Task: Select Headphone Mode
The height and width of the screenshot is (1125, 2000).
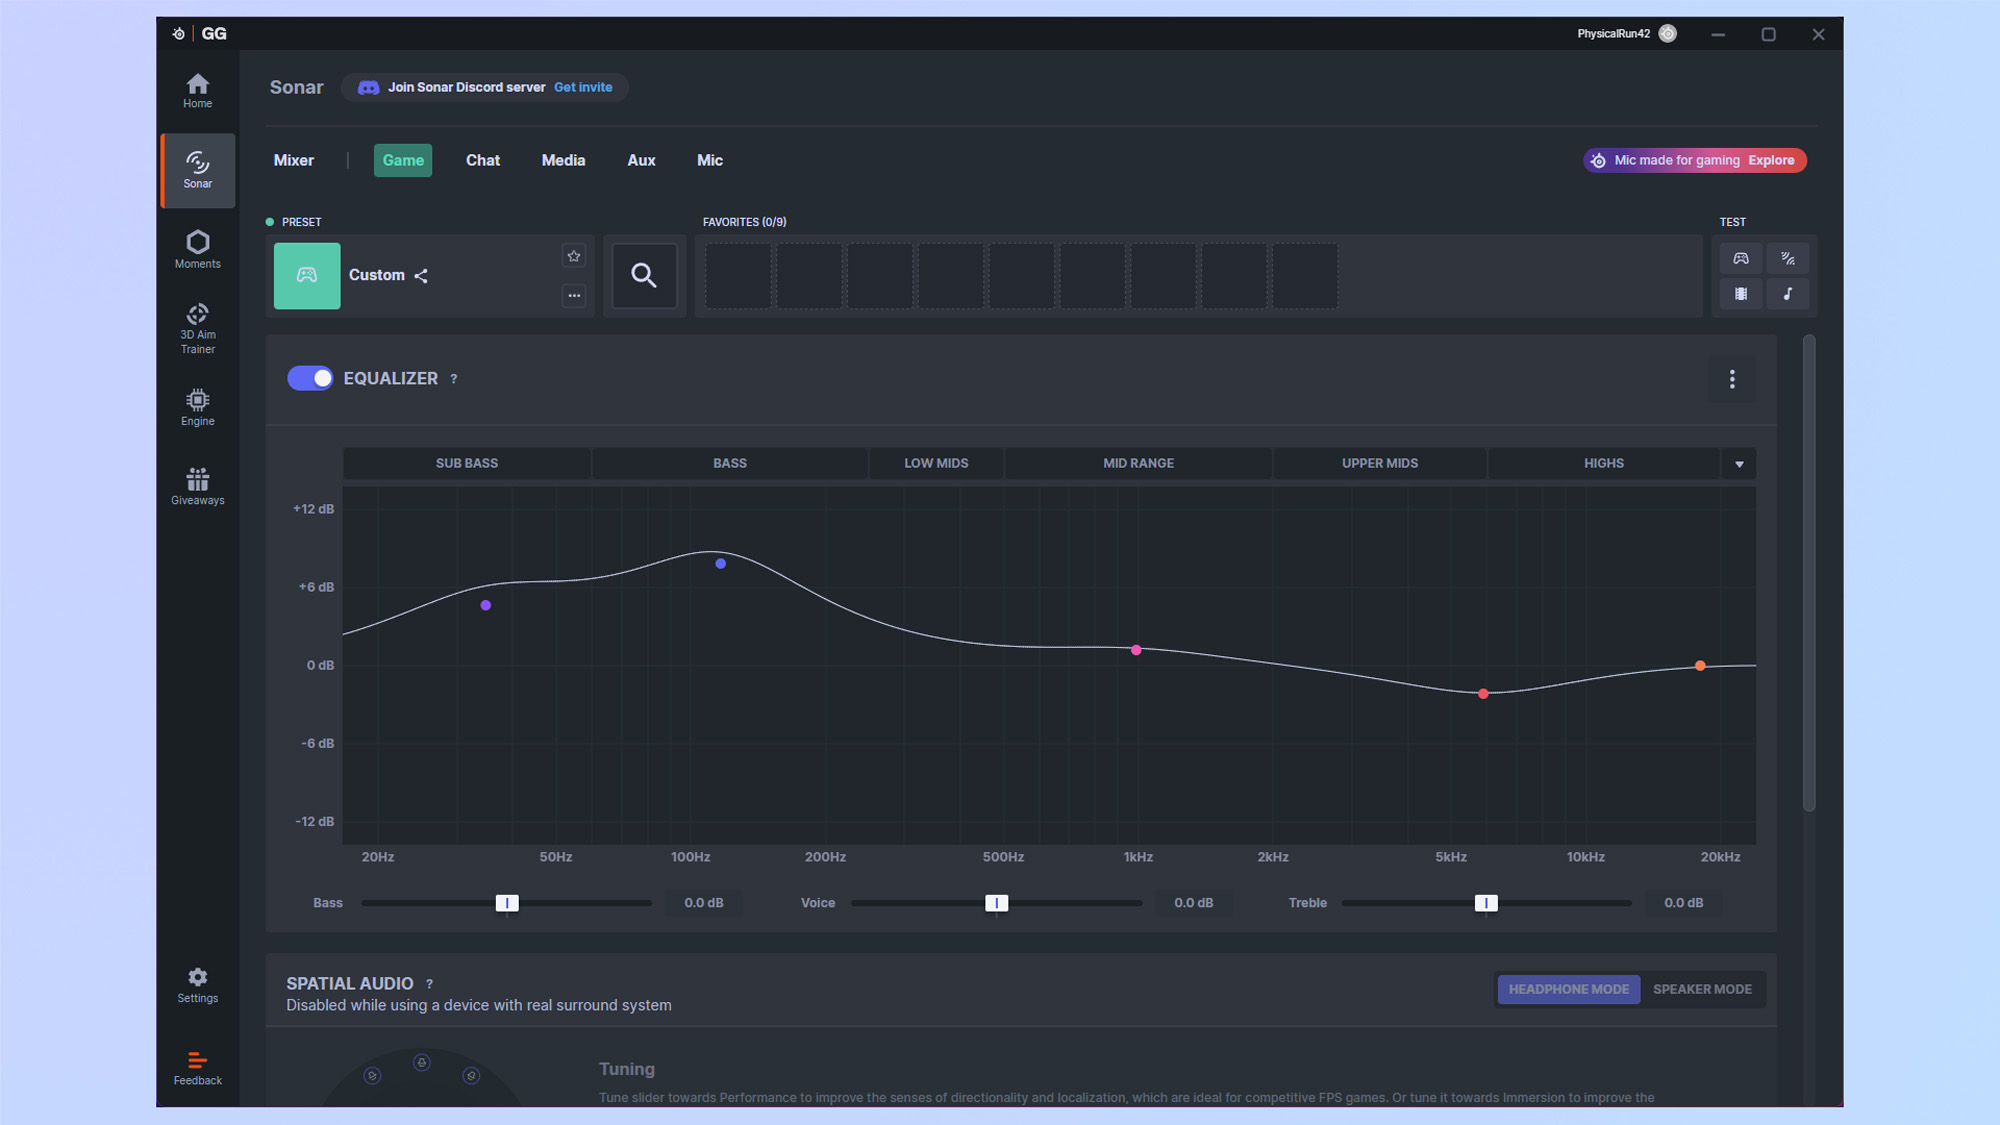Action: point(1568,989)
